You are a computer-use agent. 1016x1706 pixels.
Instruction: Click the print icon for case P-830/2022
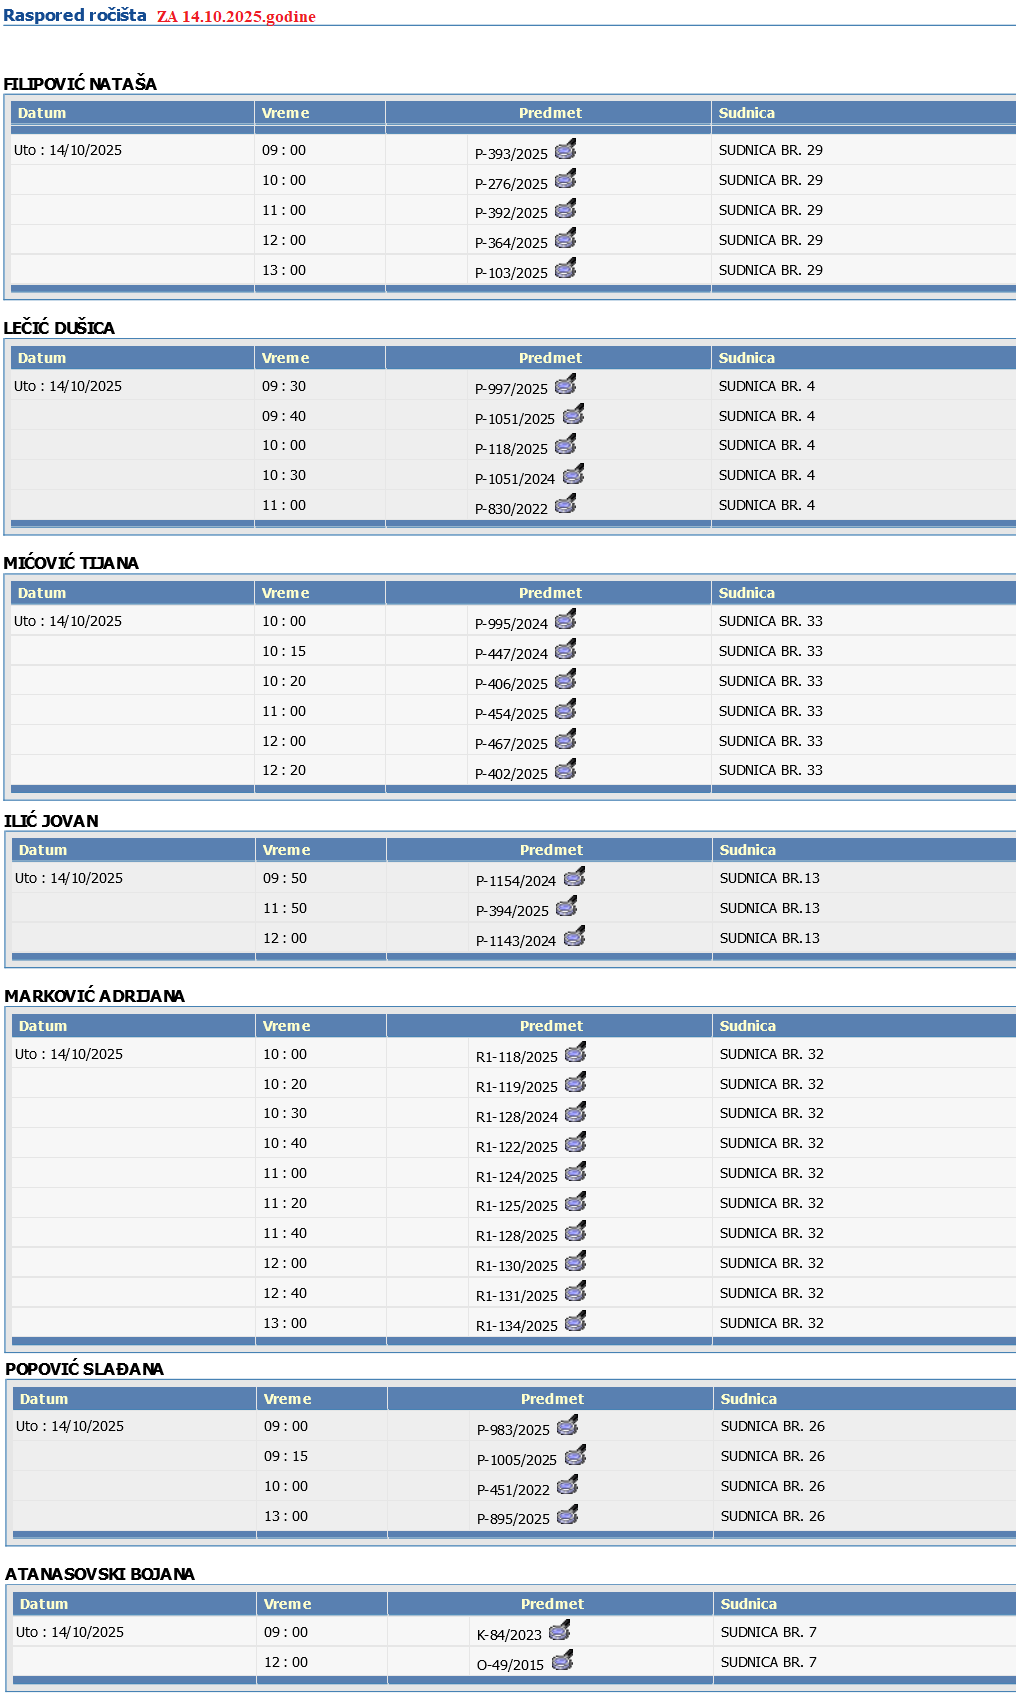click(565, 506)
